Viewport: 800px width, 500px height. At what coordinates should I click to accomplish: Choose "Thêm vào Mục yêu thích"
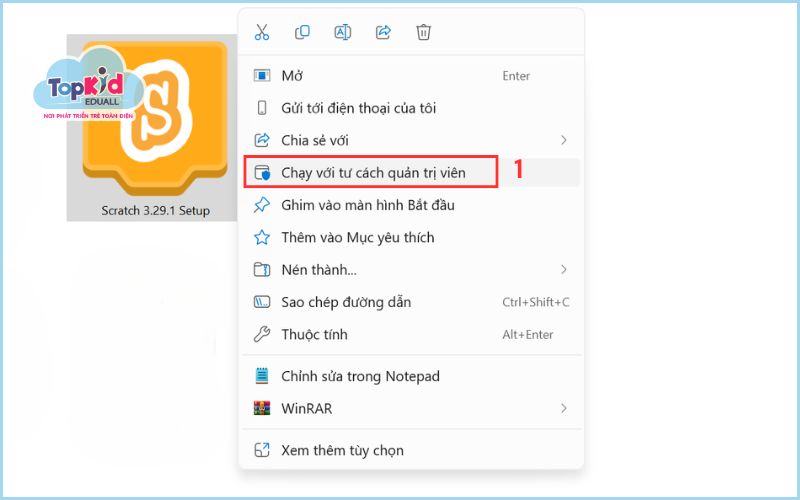point(411,237)
